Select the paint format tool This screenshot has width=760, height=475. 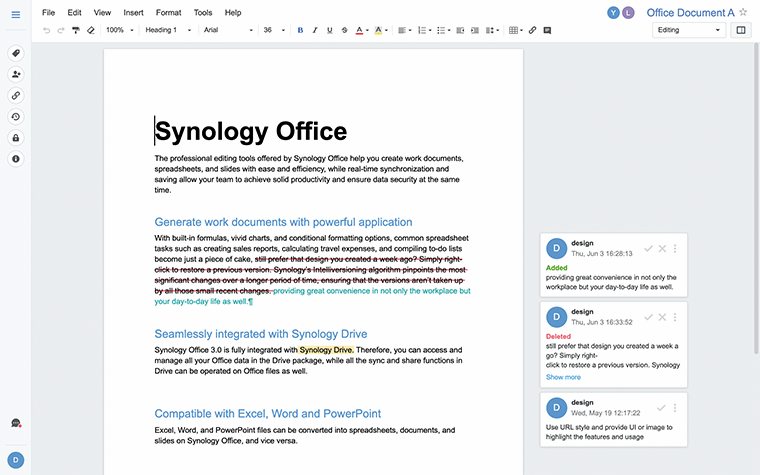pyautogui.click(x=76, y=30)
